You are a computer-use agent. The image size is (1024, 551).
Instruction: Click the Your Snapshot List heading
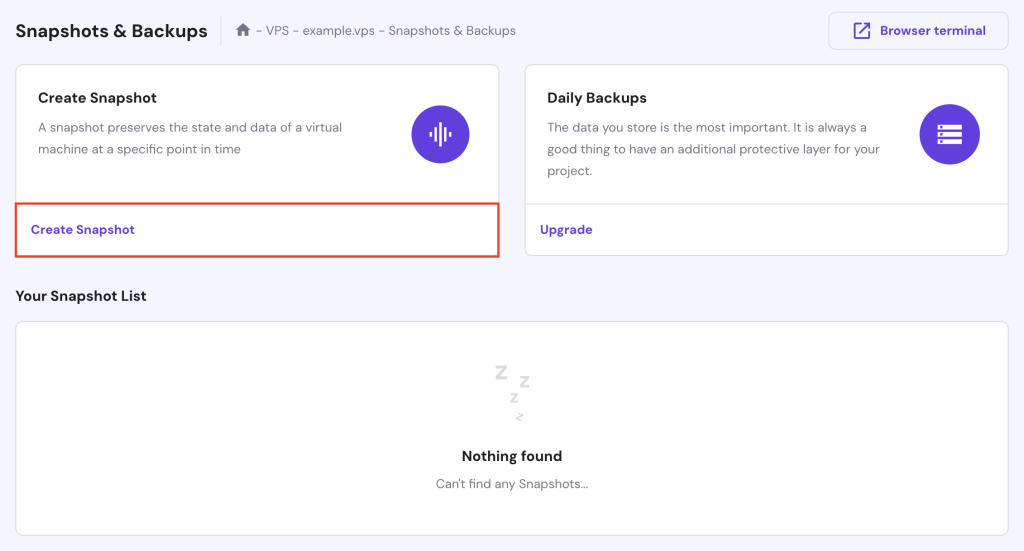[x=81, y=296]
